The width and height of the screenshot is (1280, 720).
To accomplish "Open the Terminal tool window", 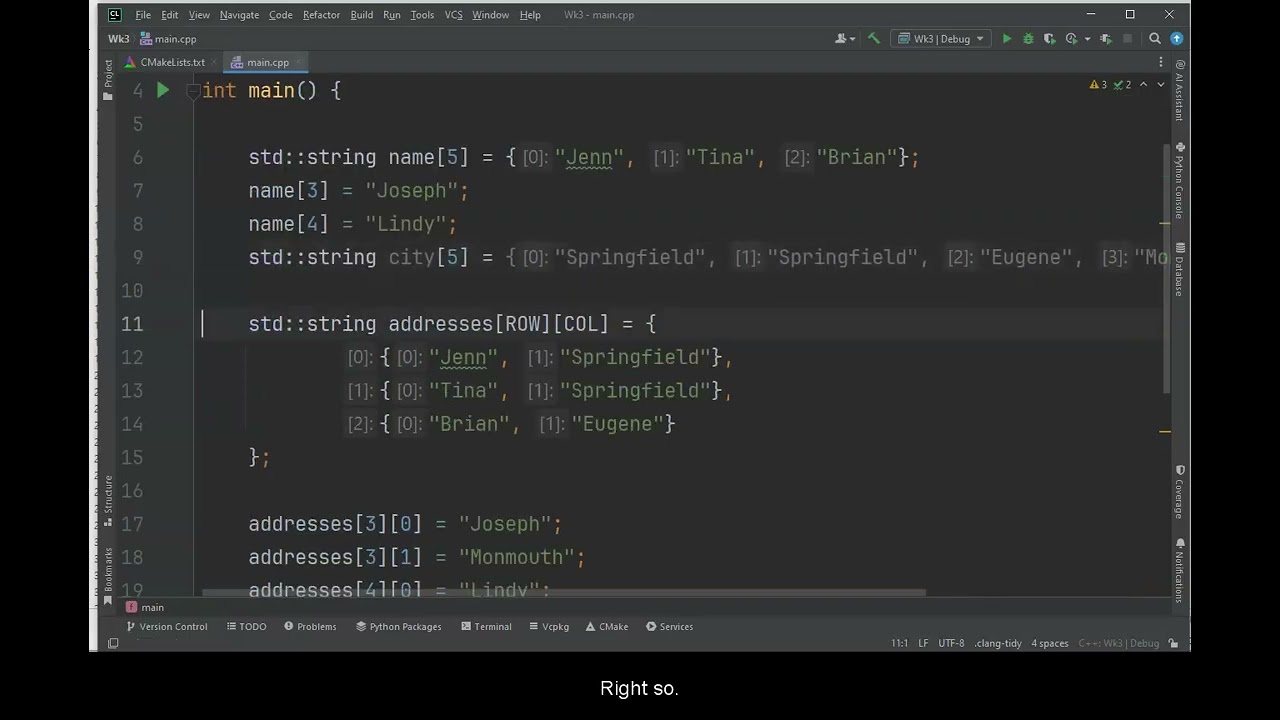I will tap(486, 627).
